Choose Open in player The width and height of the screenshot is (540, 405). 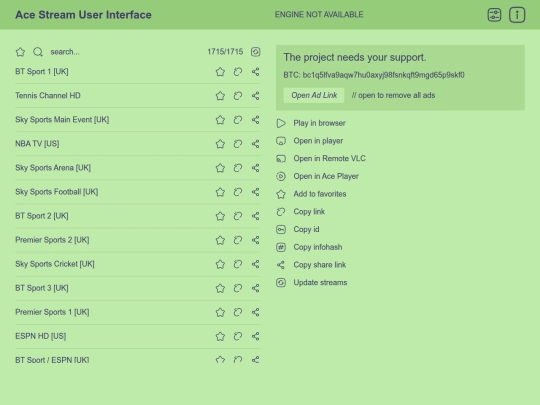point(310,141)
